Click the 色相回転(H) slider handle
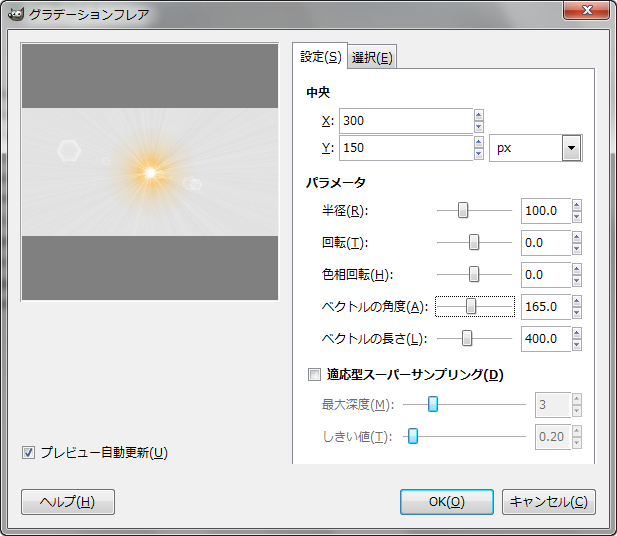This screenshot has height=536, width=617. point(474,274)
